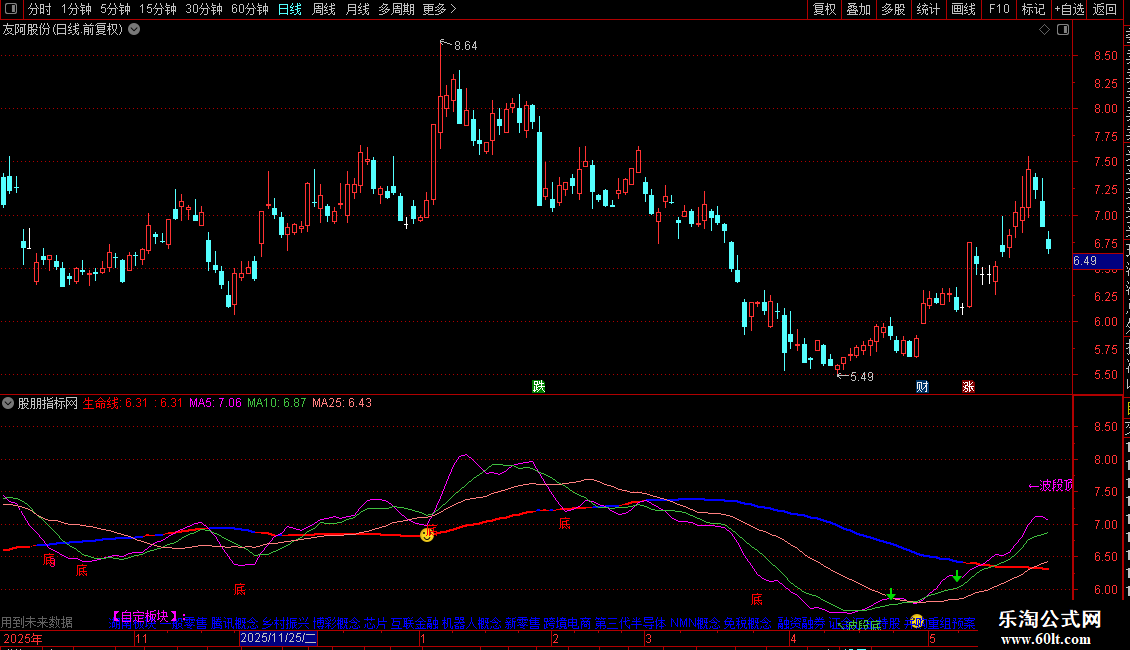Click the second green arrow near 6.25

click(956, 576)
